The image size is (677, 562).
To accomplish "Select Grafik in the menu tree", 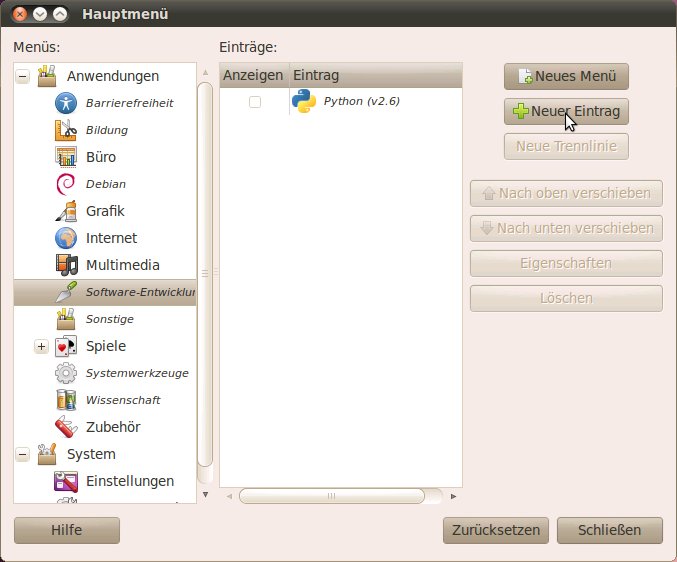I will 104,211.
